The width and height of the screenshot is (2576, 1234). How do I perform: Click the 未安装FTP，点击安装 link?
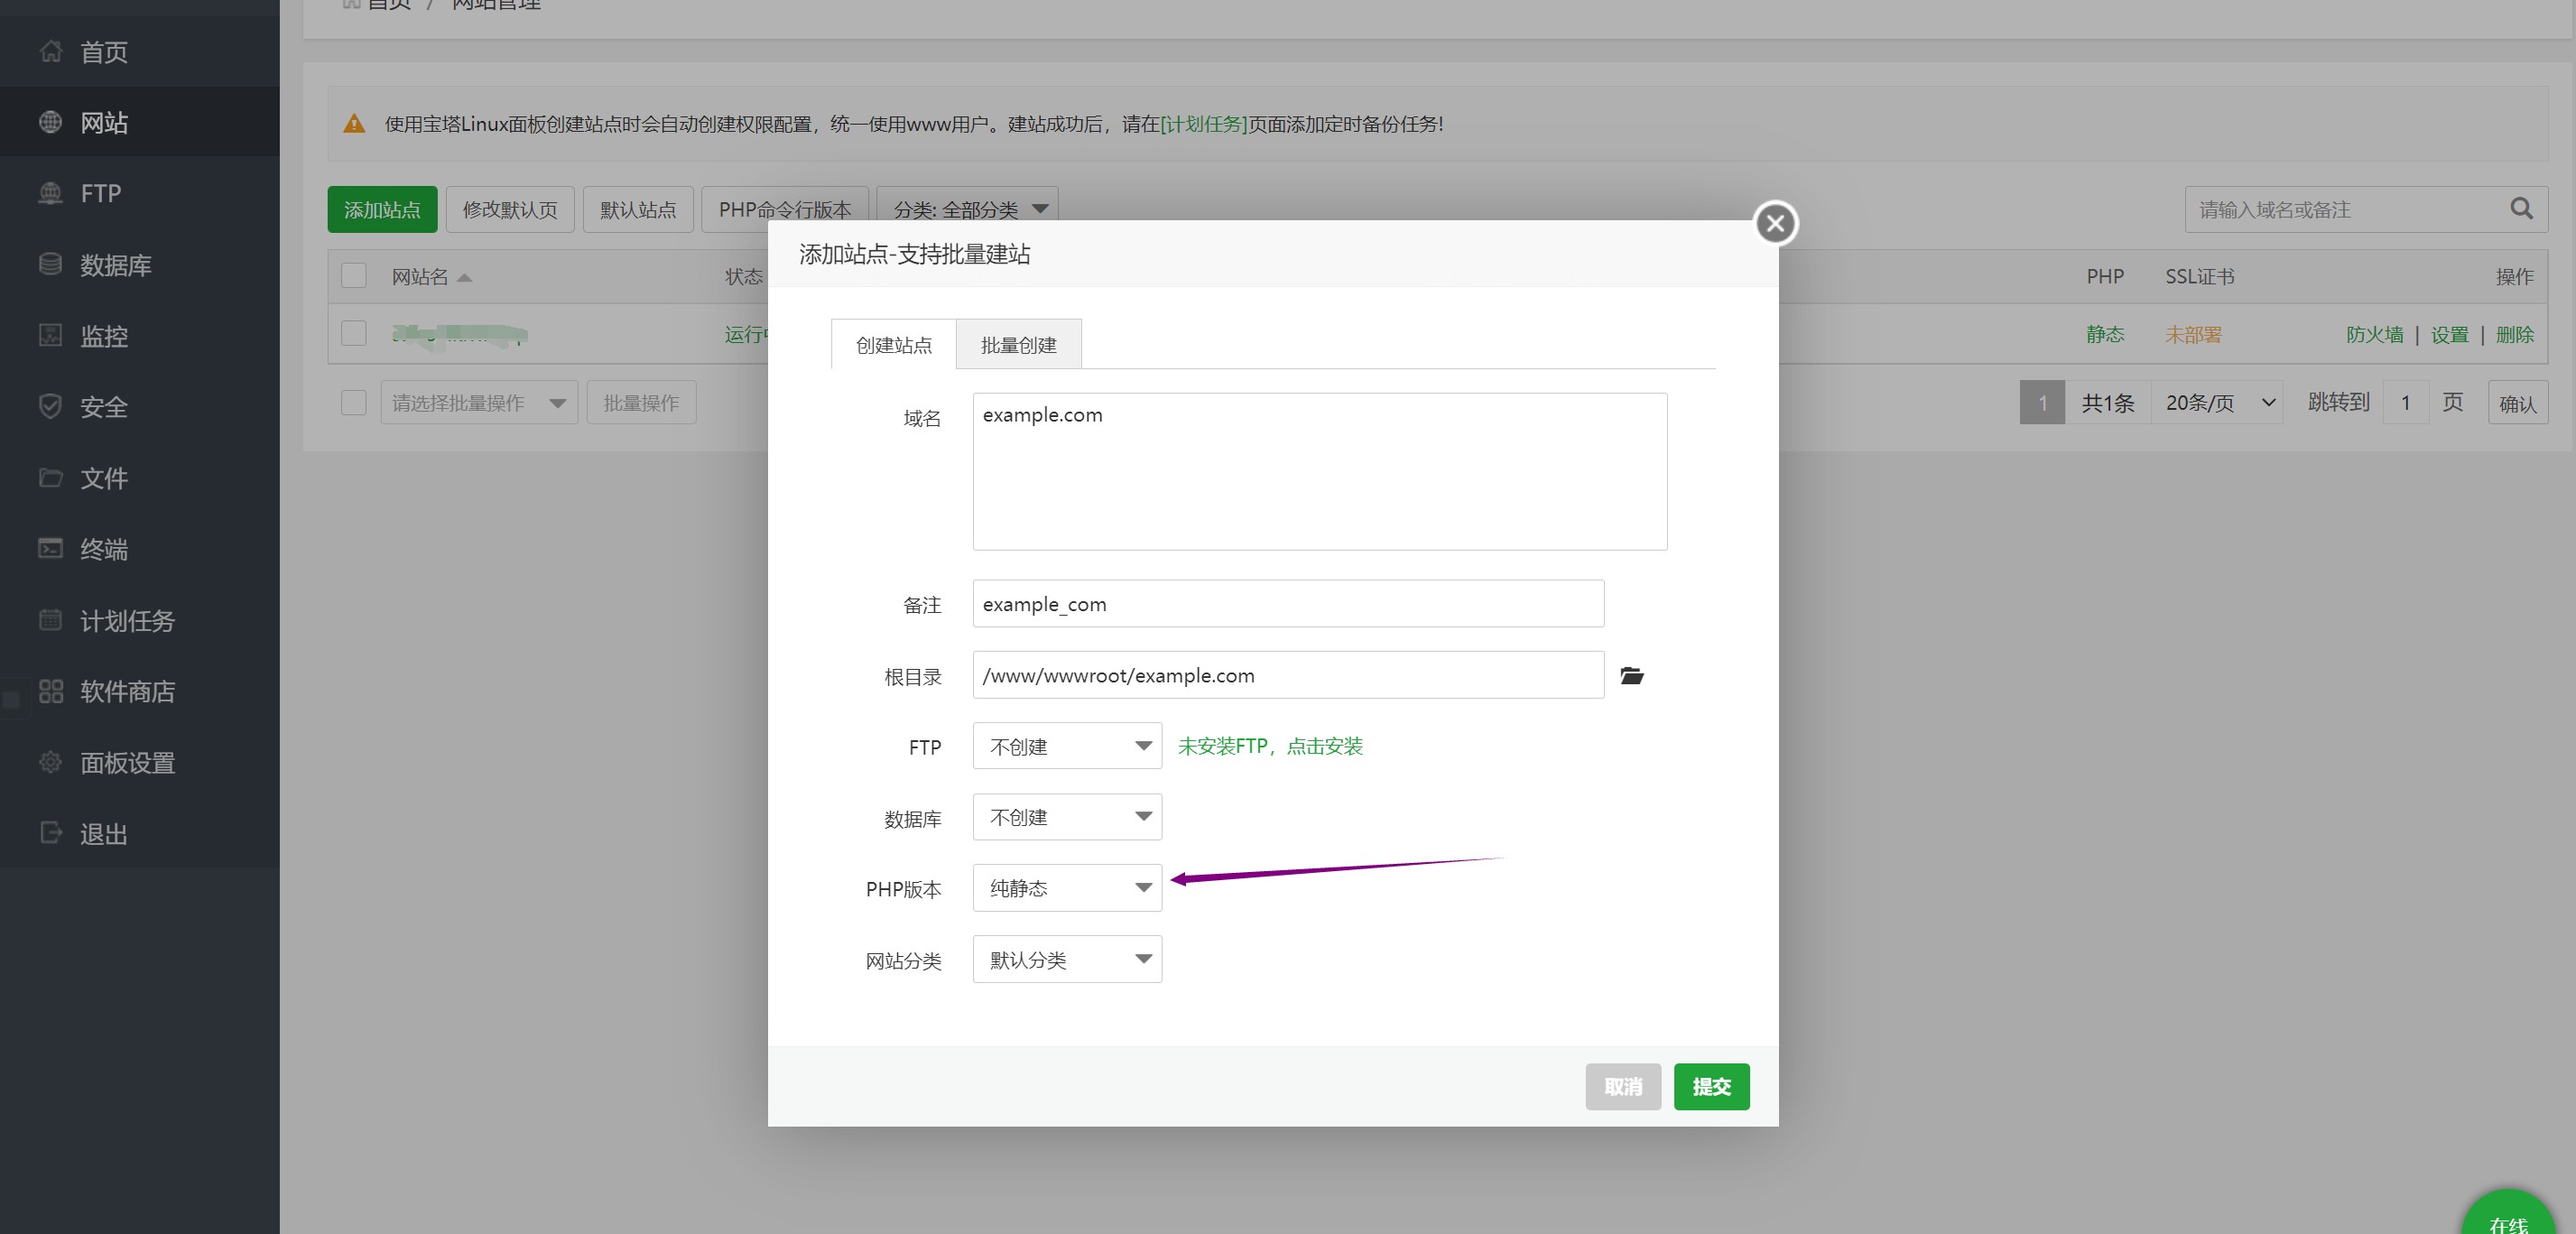pyautogui.click(x=1270, y=746)
